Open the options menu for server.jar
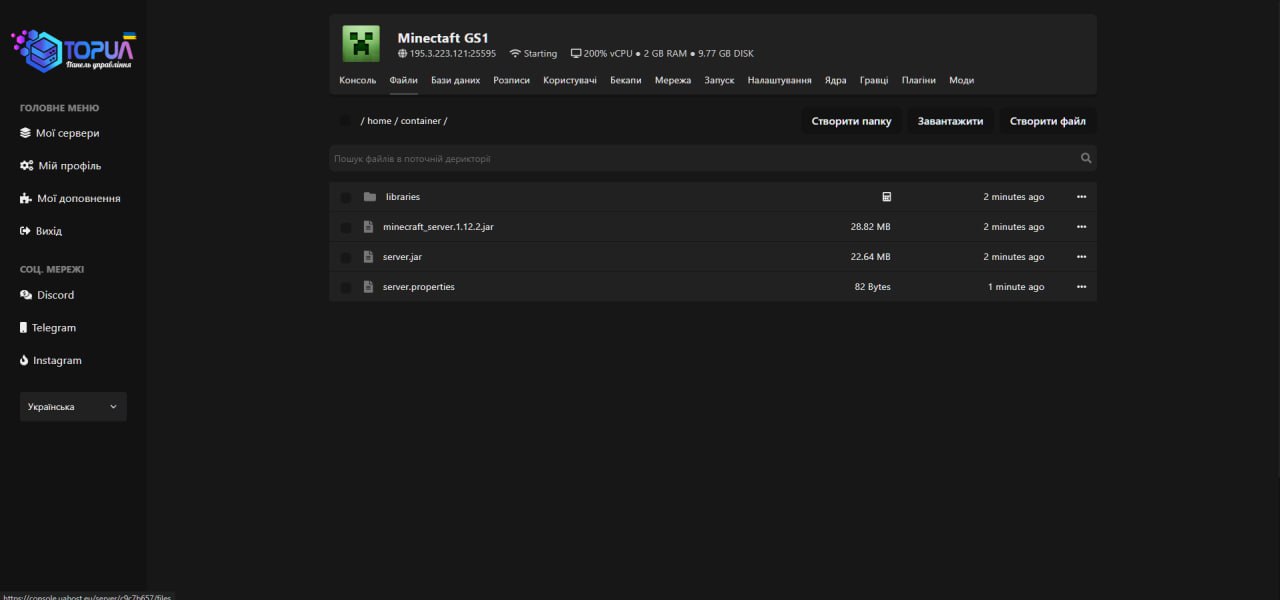The width and height of the screenshot is (1280, 600). 1081,257
